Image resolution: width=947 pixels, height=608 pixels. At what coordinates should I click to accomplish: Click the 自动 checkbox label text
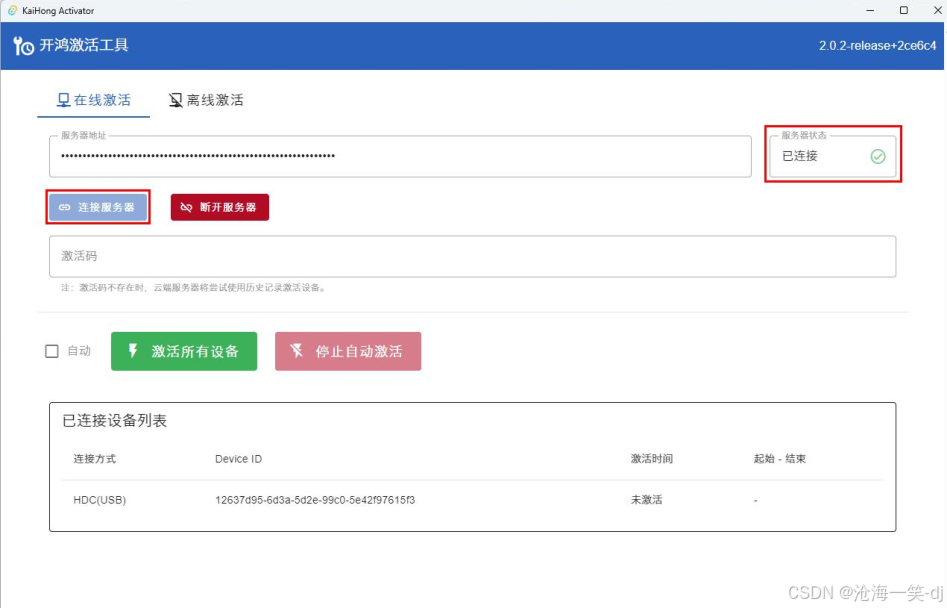click(x=79, y=351)
